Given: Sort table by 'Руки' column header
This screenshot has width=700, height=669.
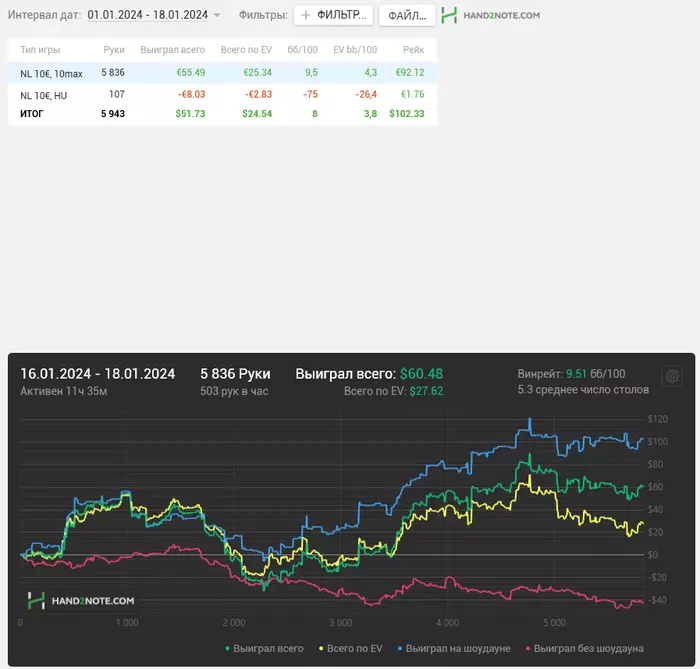Looking at the screenshot, I should [113, 50].
